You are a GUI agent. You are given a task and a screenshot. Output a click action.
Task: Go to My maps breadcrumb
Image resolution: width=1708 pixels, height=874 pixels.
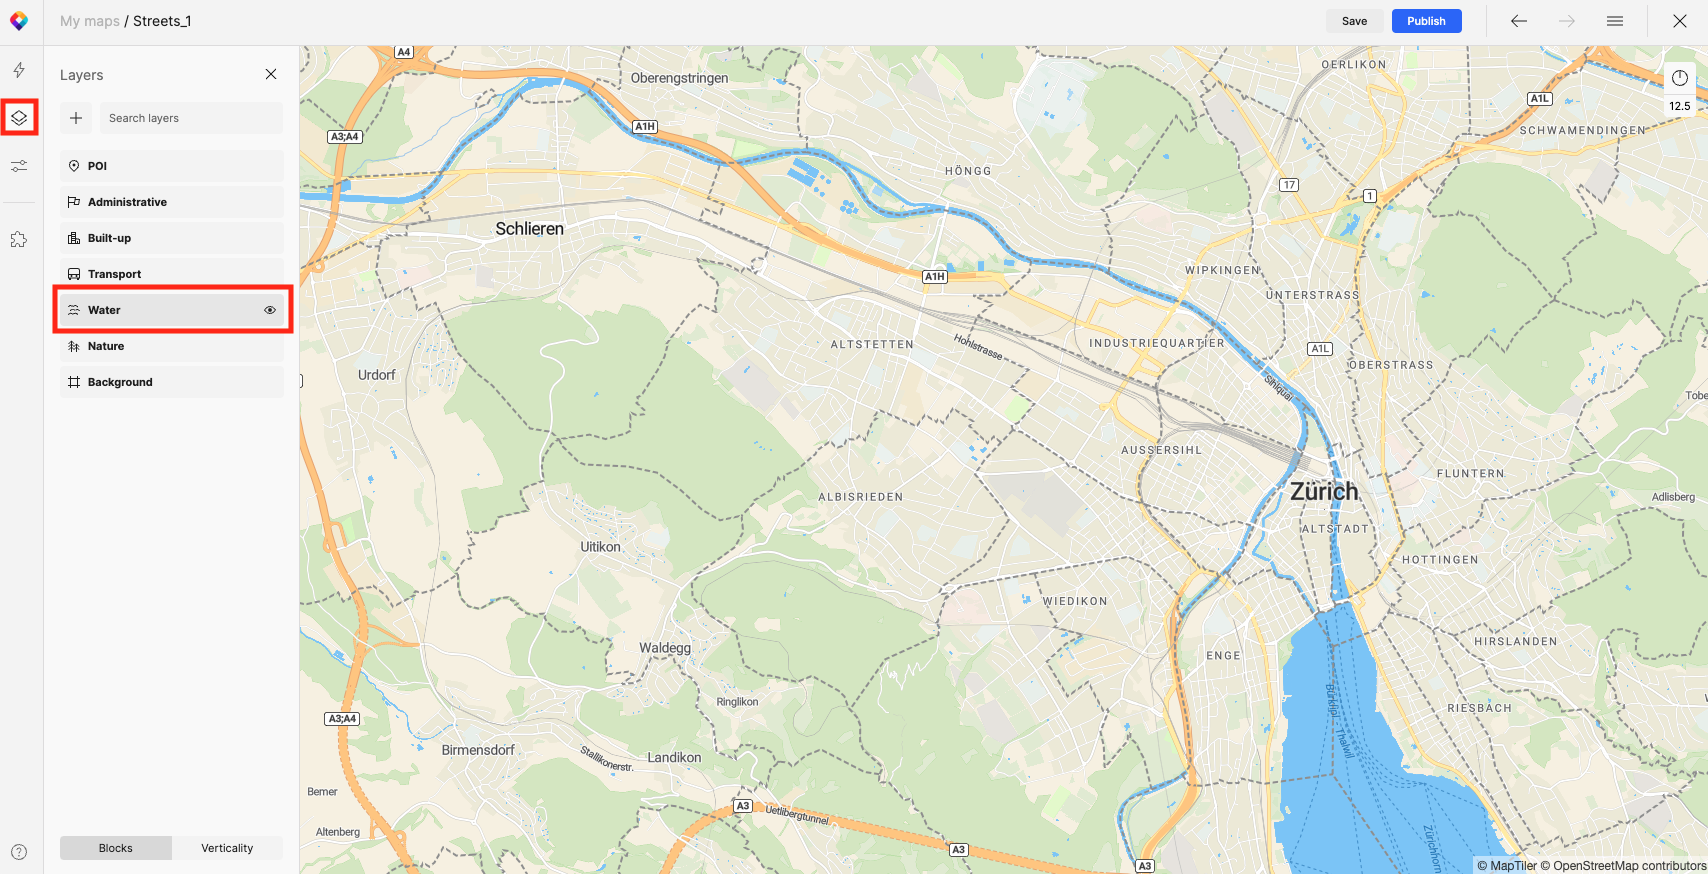[90, 21]
